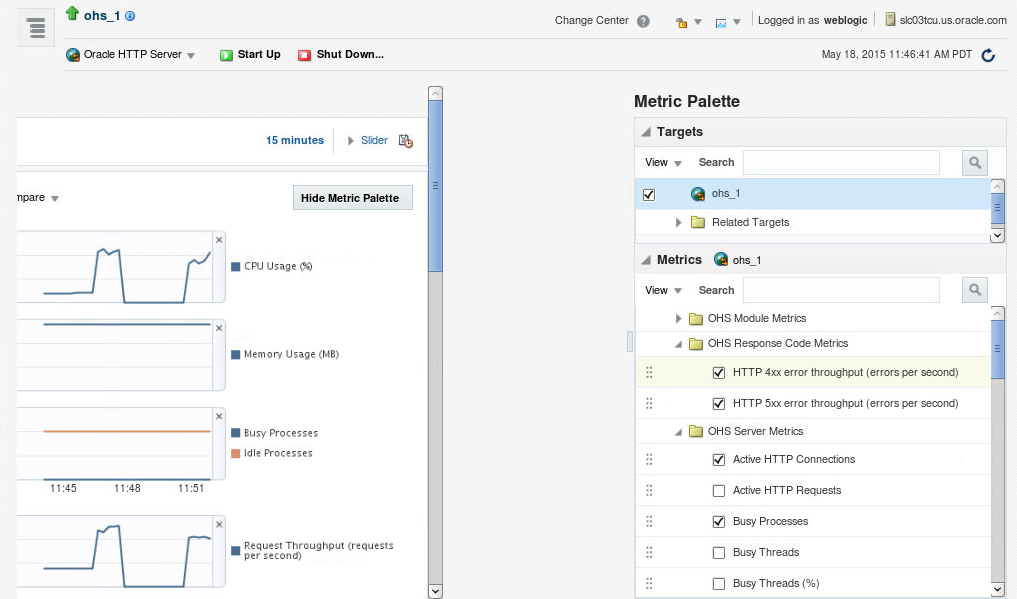1017x599 pixels.
Task: Click ohs_1 globe icon in Metrics header
Action: pyautogui.click(x=721, y=259)
